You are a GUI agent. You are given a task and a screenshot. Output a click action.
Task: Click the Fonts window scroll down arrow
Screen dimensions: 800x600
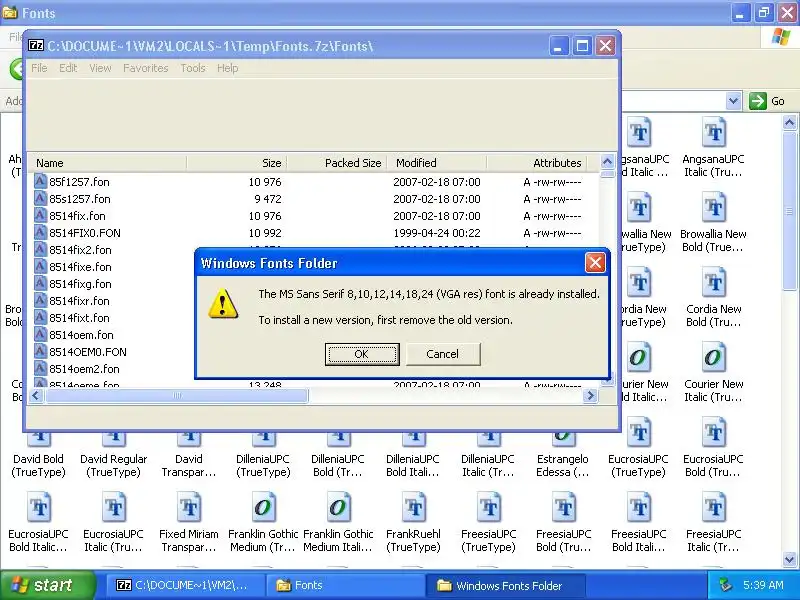click(789, 560)
